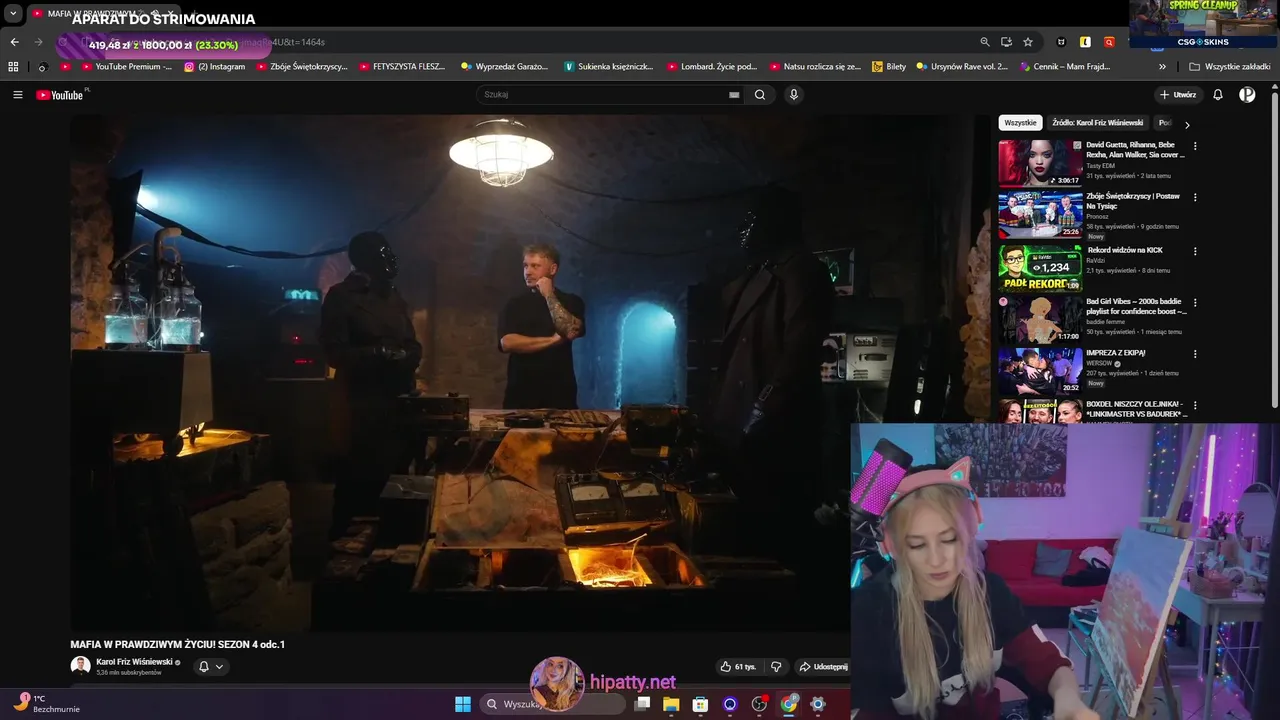Go back with browser back arrow

coord(14,42)
